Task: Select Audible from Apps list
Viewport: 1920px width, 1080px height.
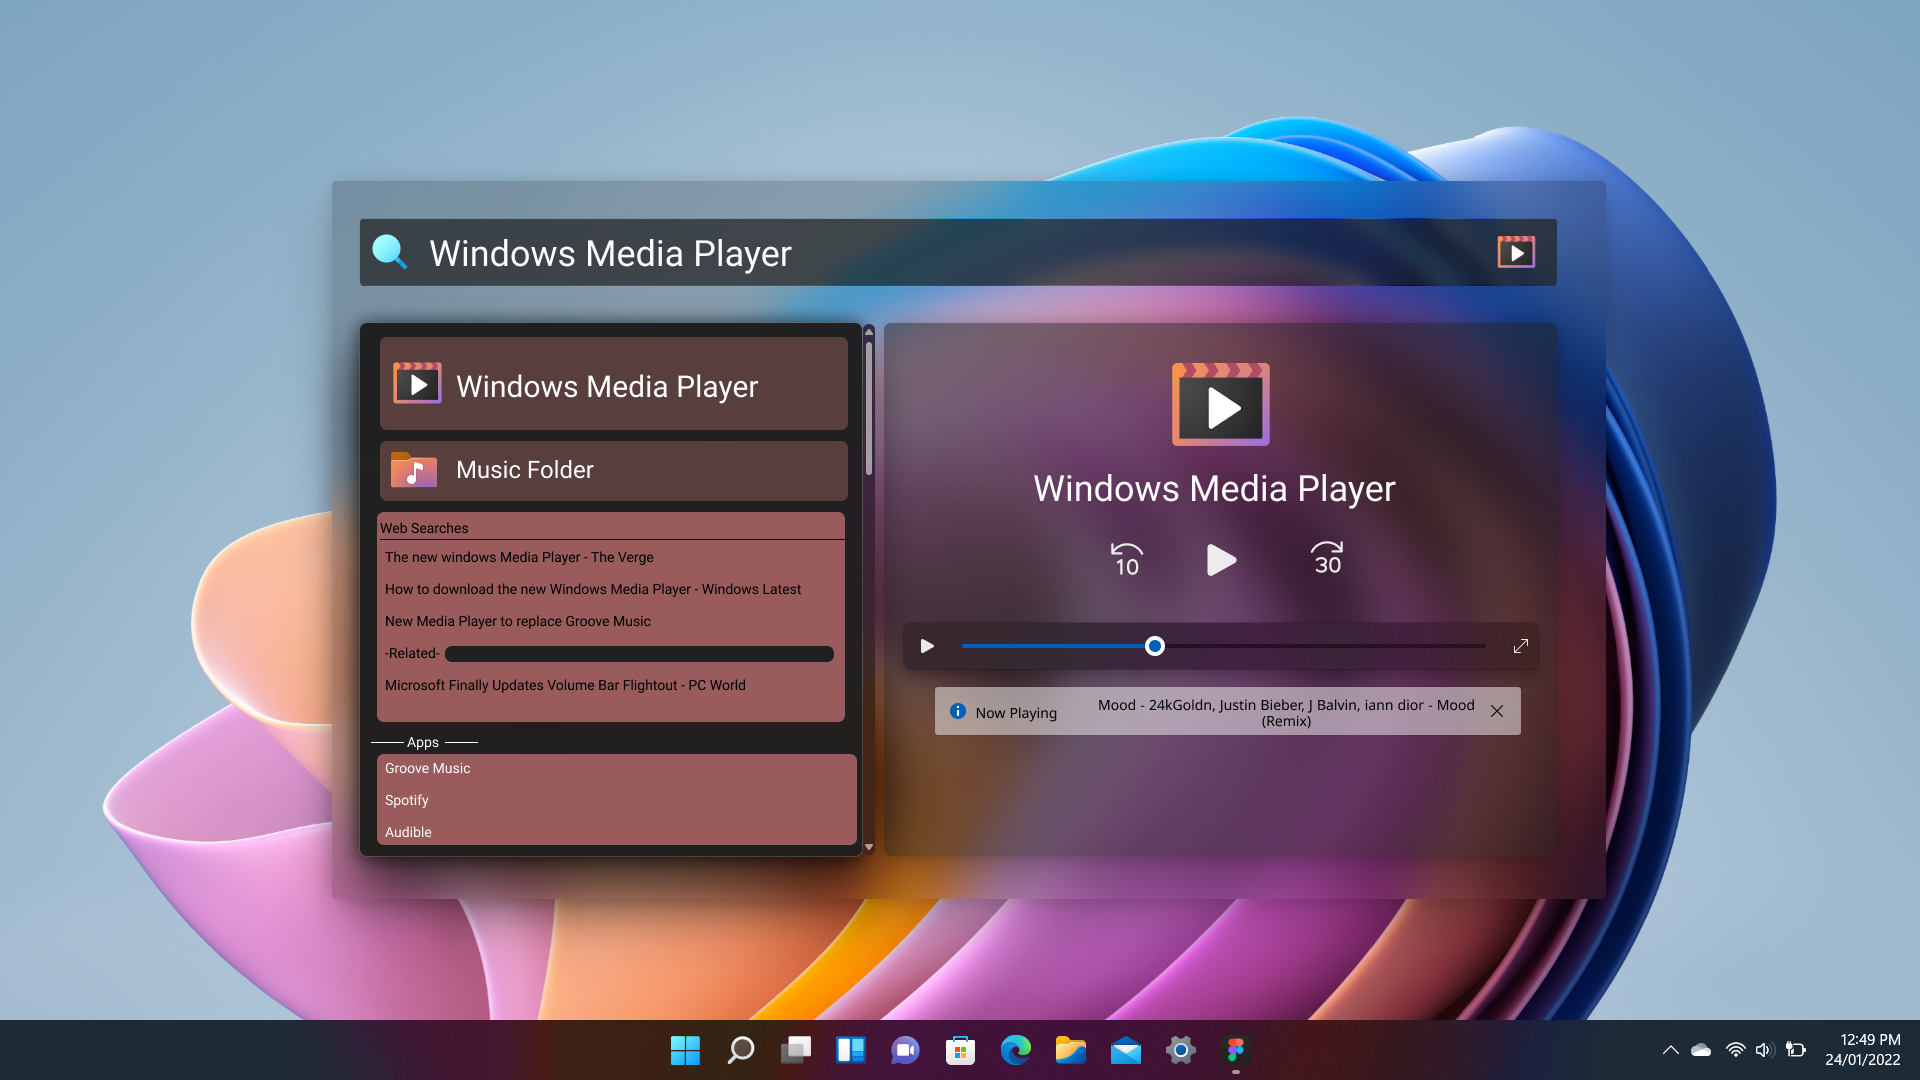Action: 408,832
